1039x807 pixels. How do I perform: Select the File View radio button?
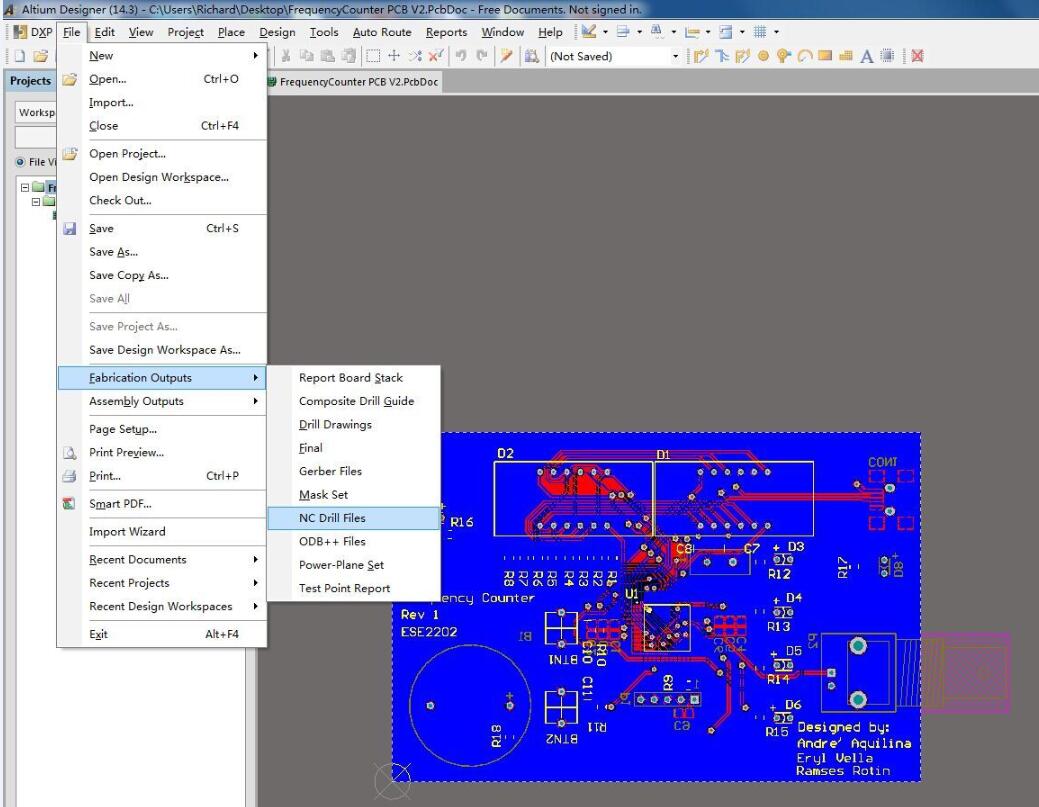point(21,162)
